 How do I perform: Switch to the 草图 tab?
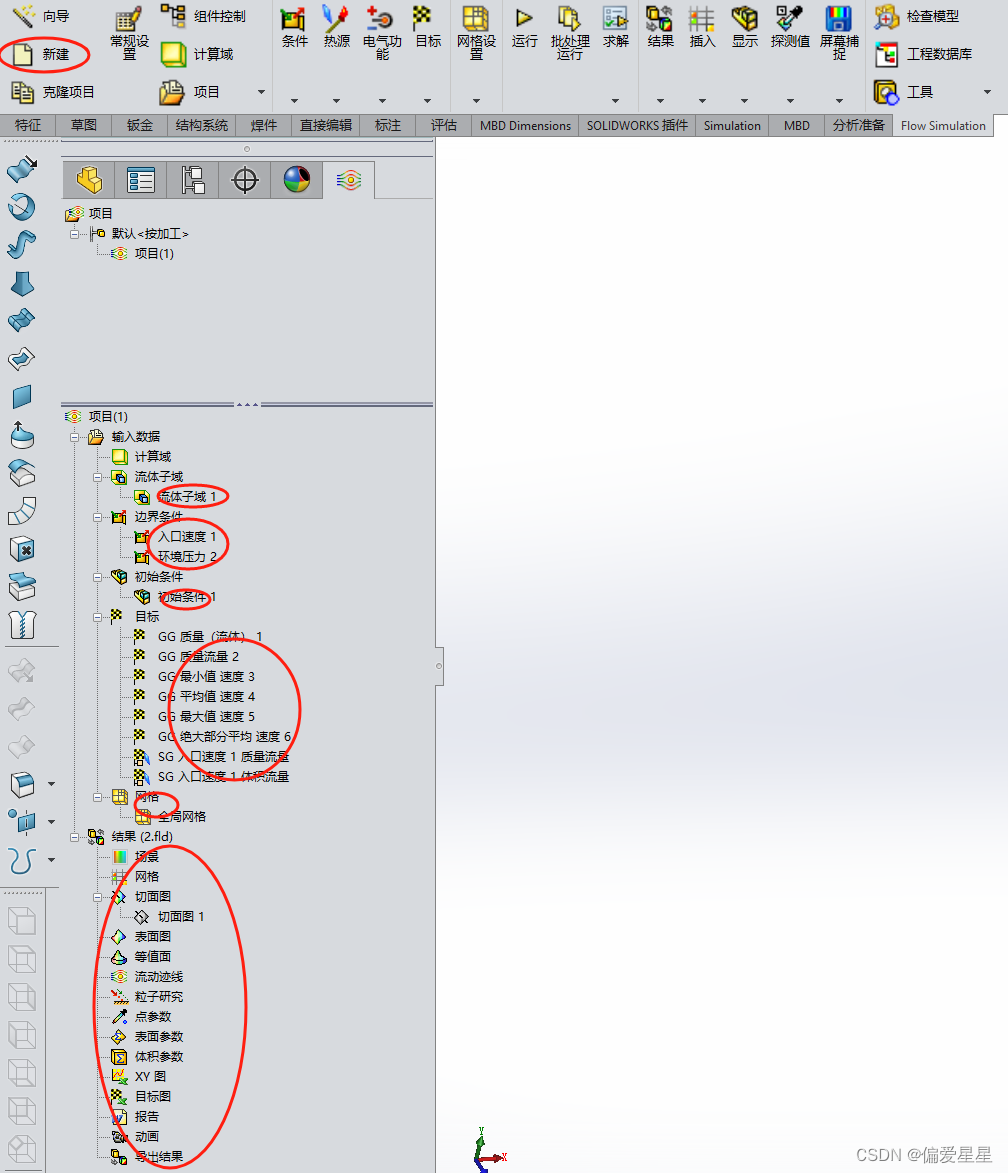(83, 125)
